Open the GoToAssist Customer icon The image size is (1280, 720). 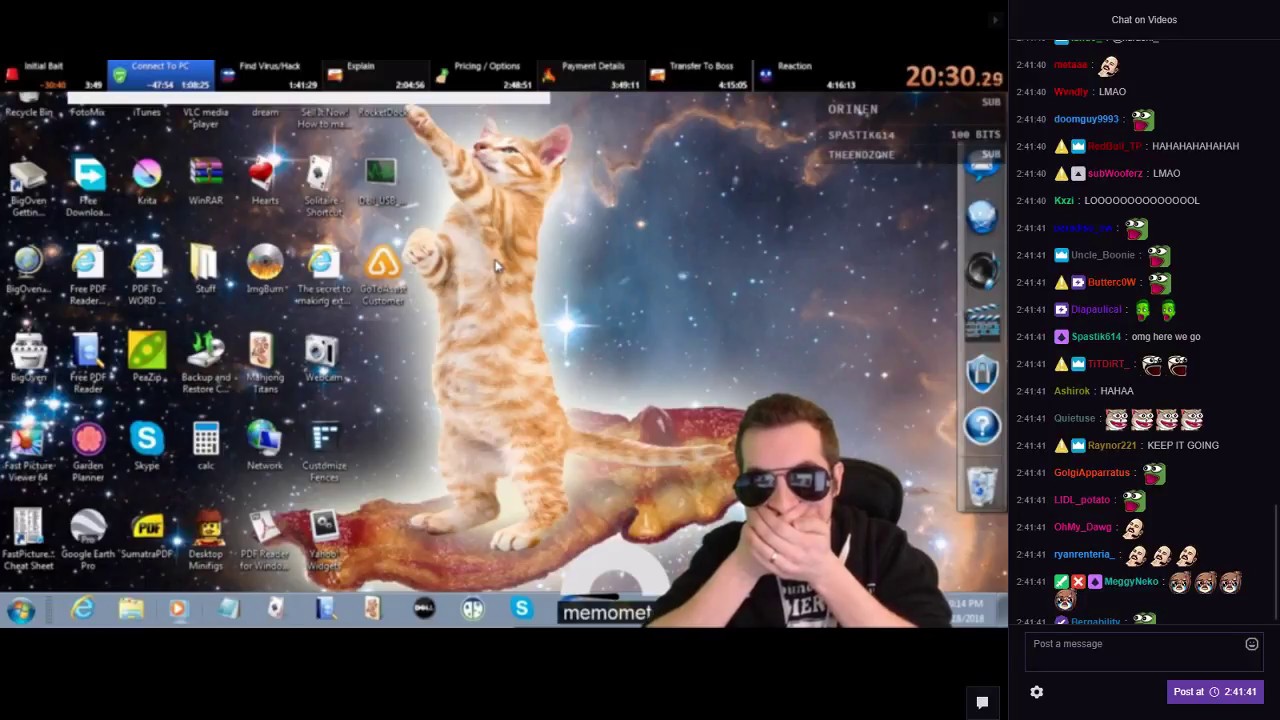click(x=382, y=275)
